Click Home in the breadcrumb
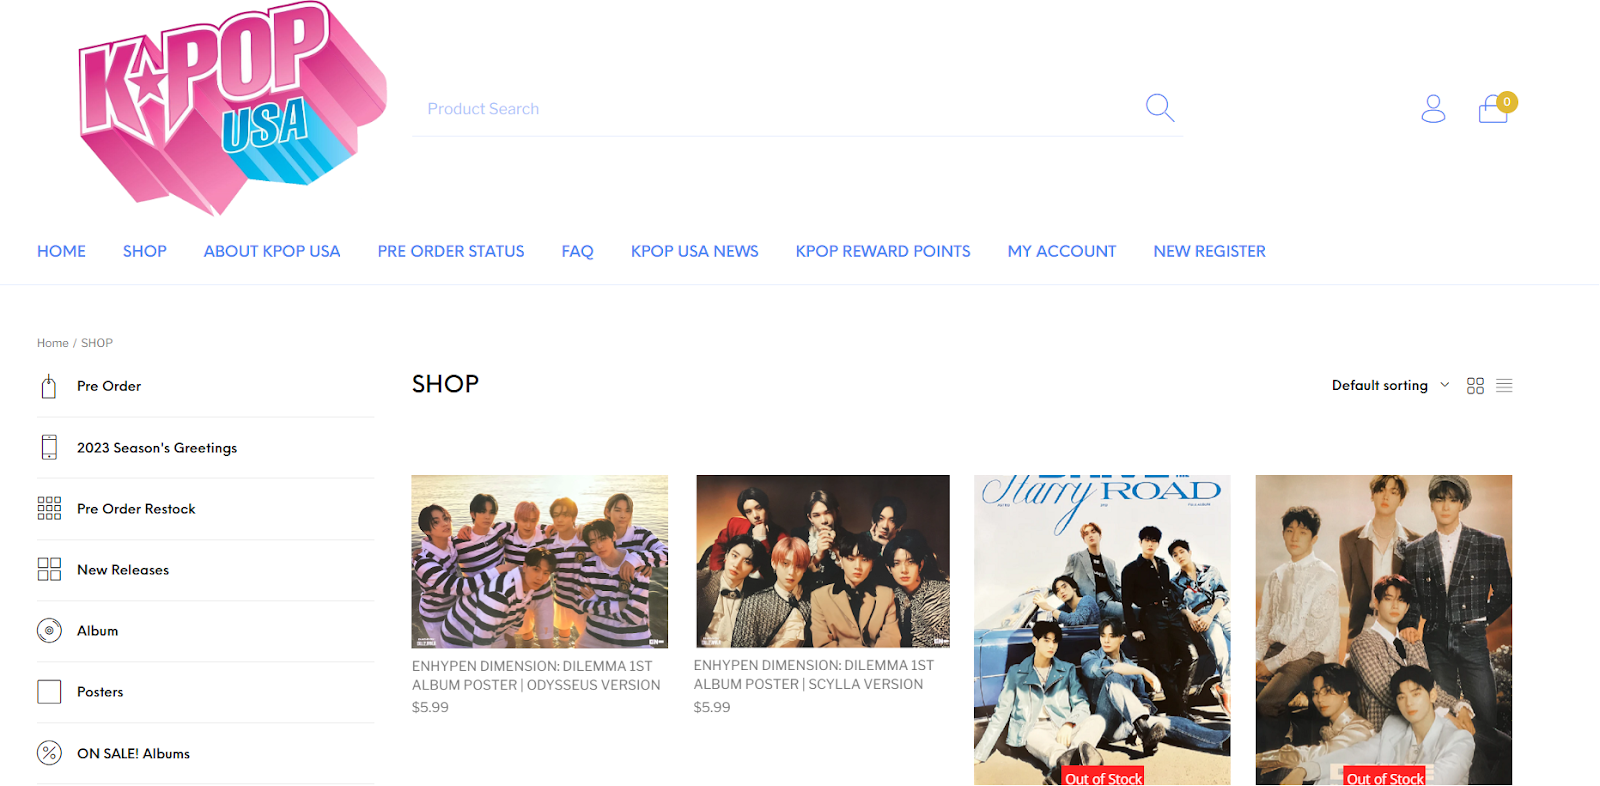Image resolution: width=1600 pixels, height=786 pixels. pos(53,343)
